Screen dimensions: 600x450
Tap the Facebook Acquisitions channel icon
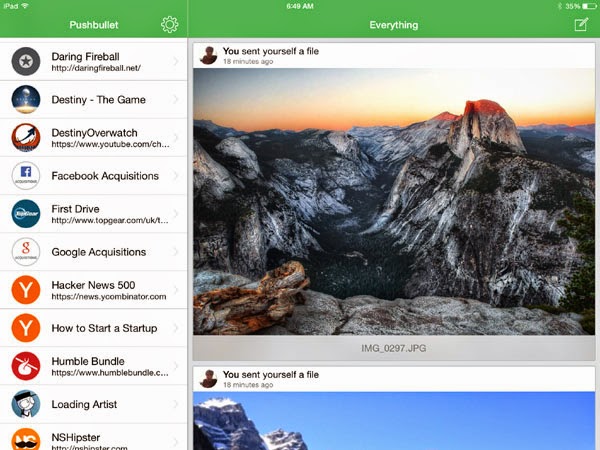26,176
